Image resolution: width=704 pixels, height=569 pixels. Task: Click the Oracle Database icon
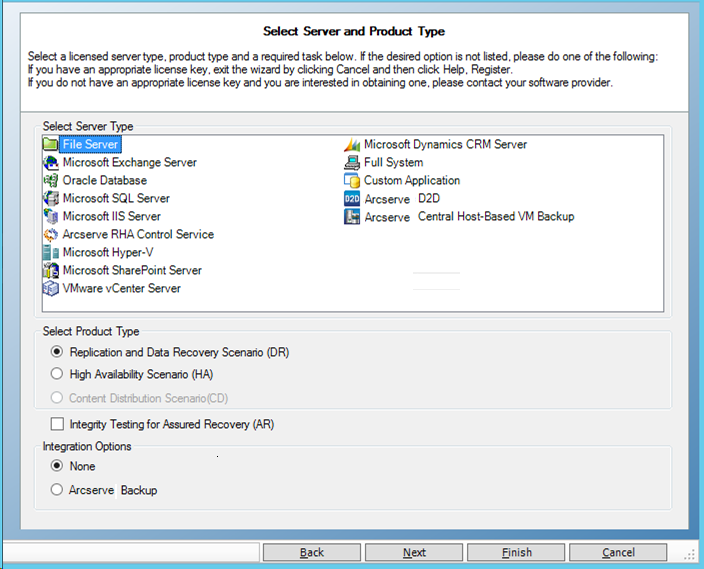(x=51, y=180)
